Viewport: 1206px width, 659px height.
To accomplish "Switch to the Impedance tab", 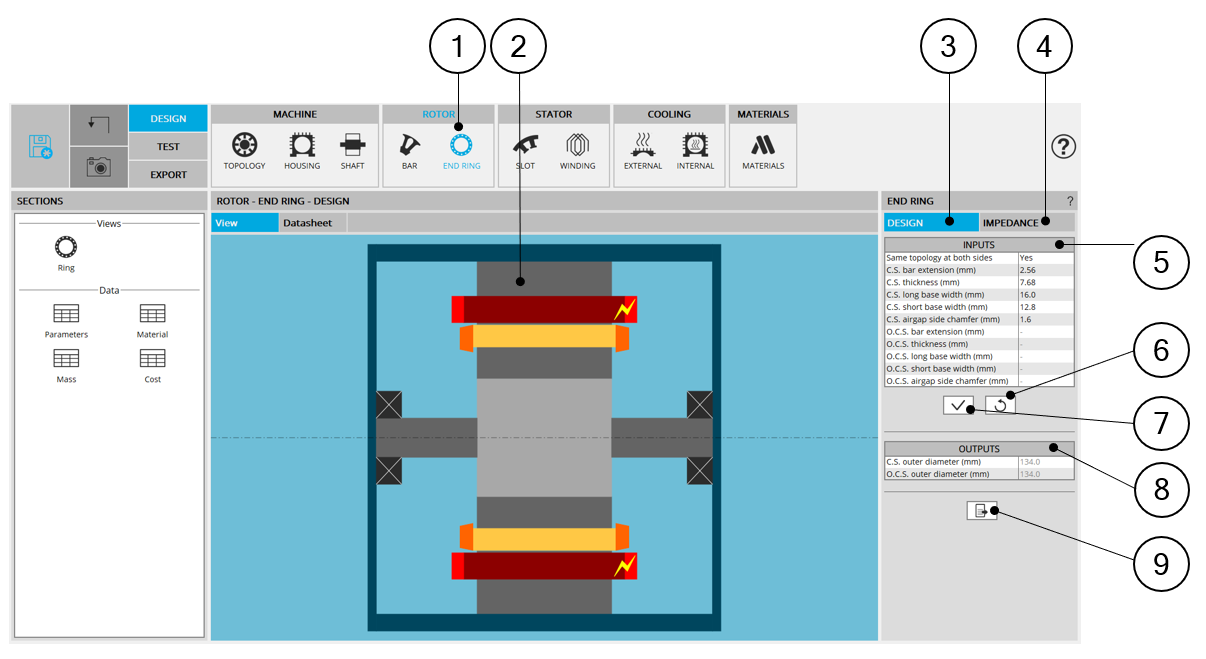I will point(1010,223).
